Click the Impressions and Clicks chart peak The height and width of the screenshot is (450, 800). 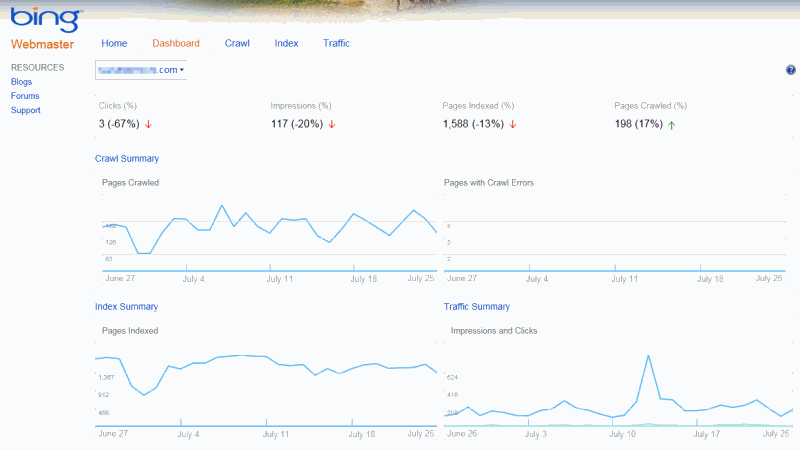point(649,356)
